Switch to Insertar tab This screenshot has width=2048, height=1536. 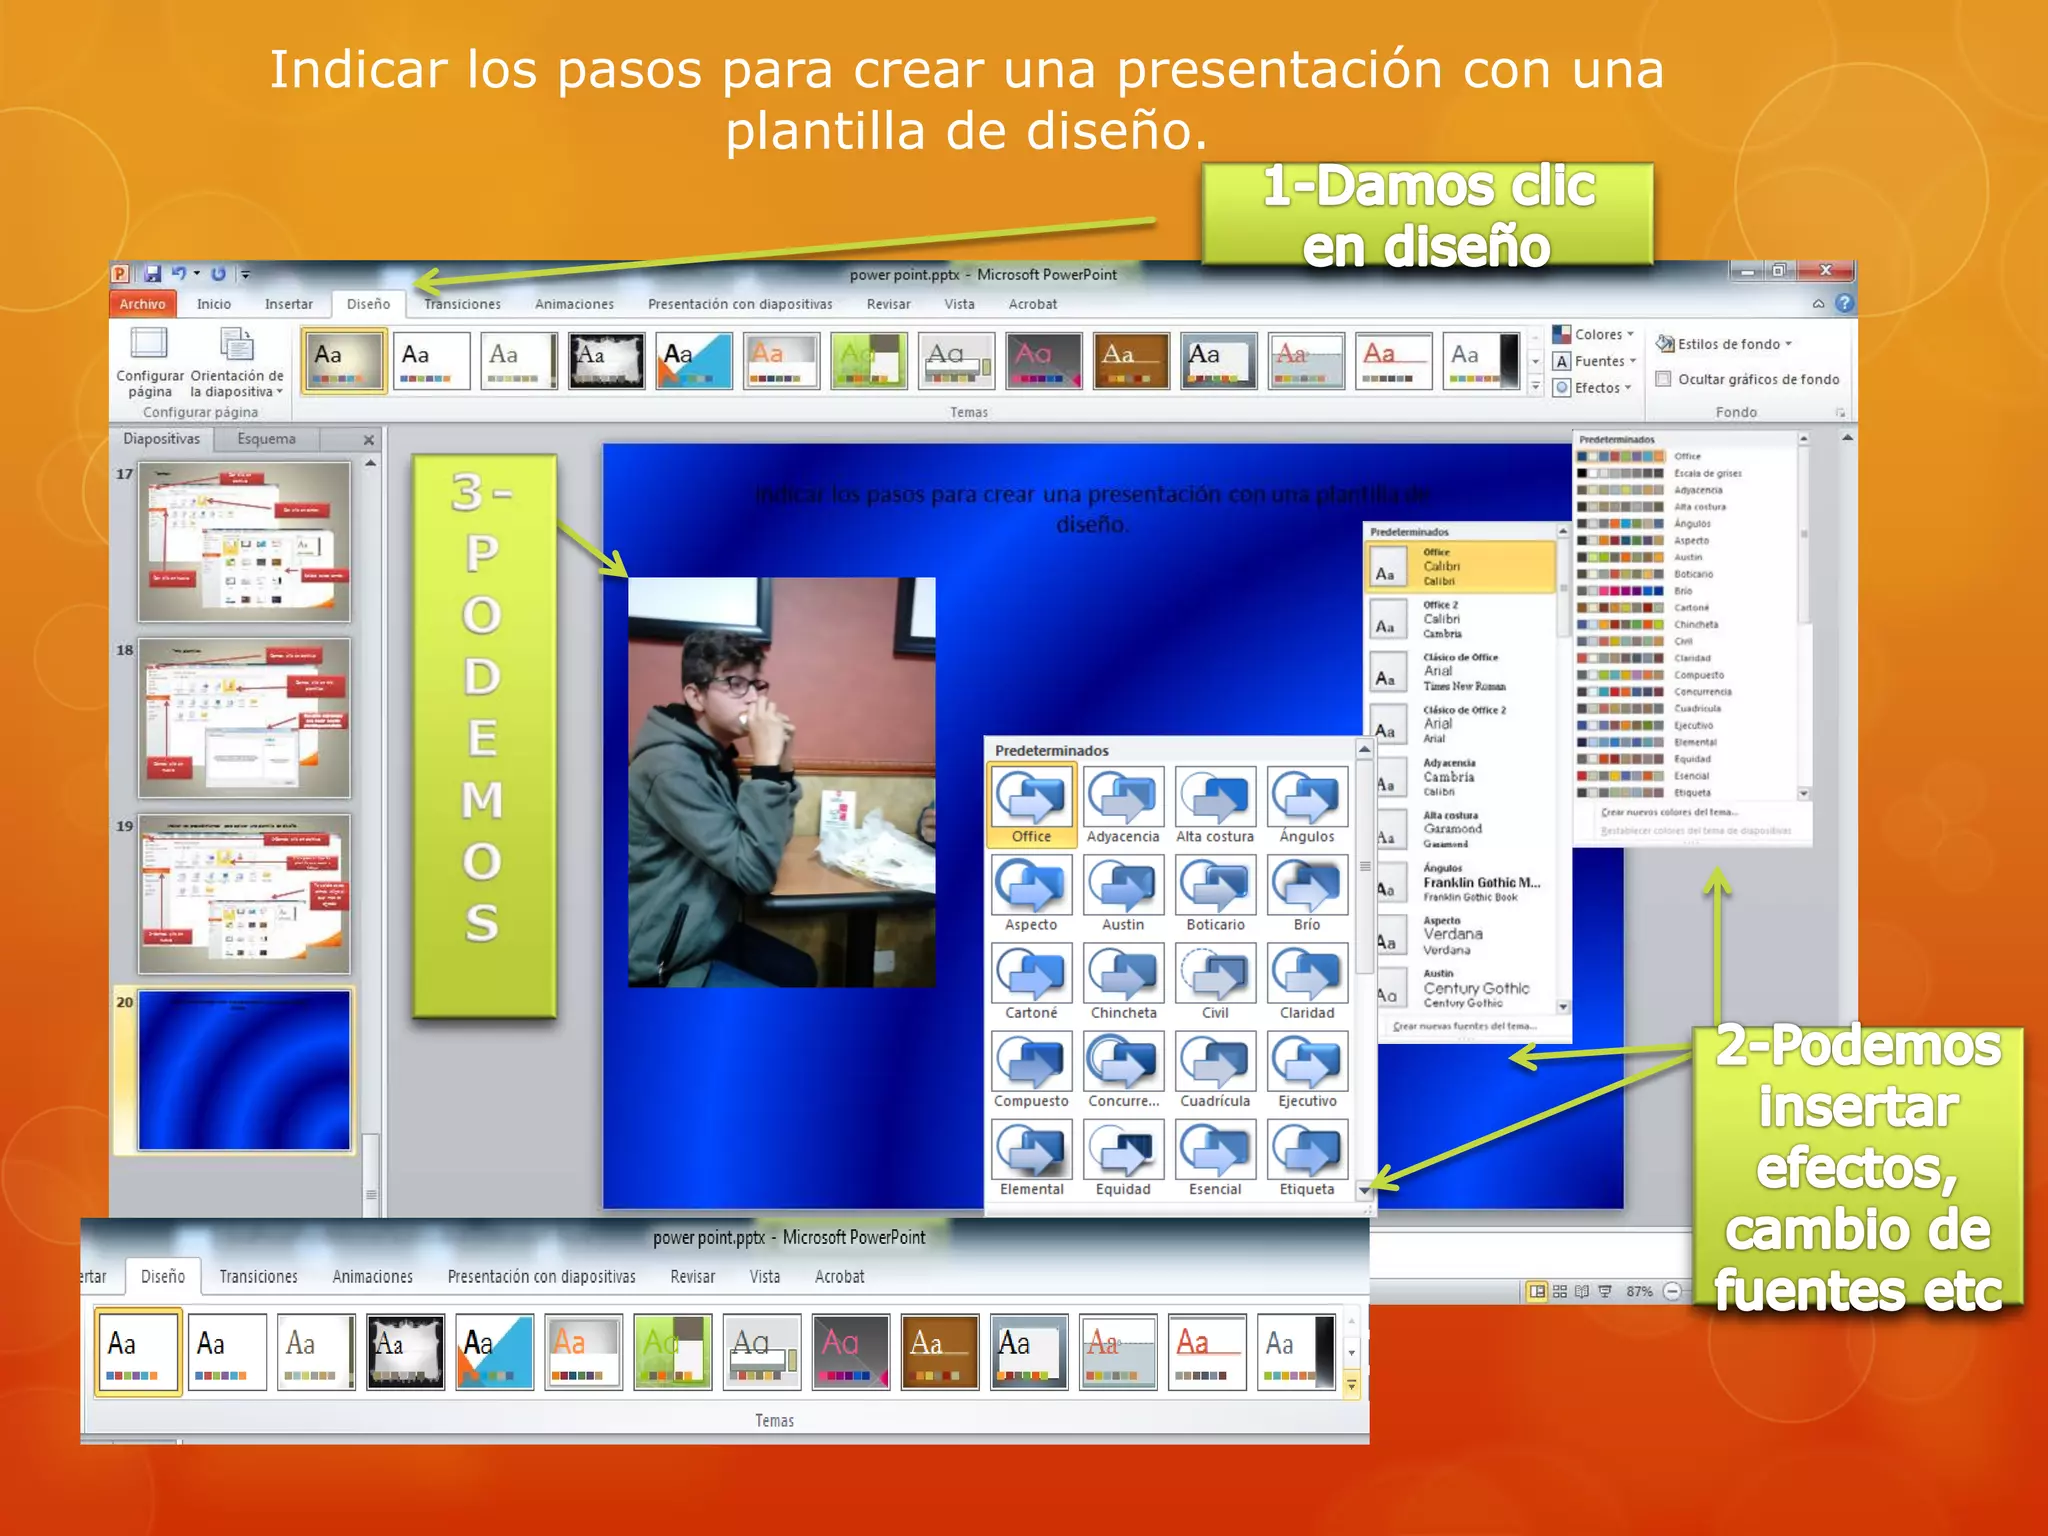point(288,304)
